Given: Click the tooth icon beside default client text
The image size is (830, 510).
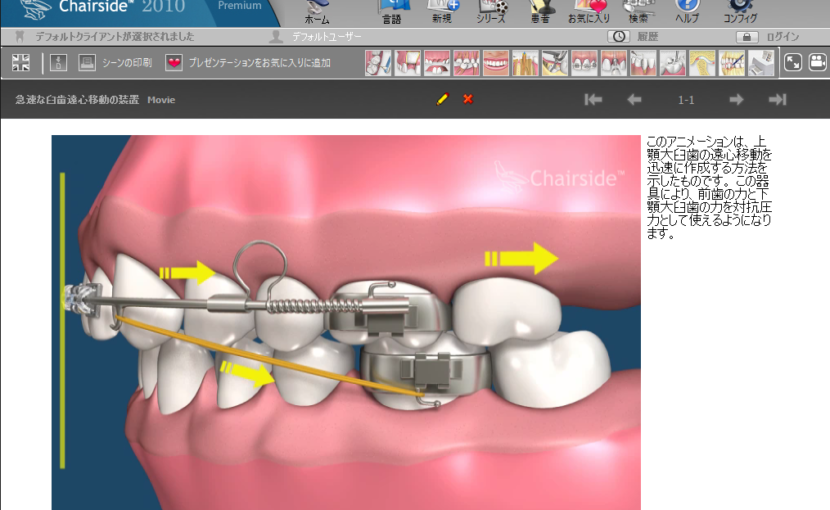Looking at the screenshot, I should pos(20,37).
